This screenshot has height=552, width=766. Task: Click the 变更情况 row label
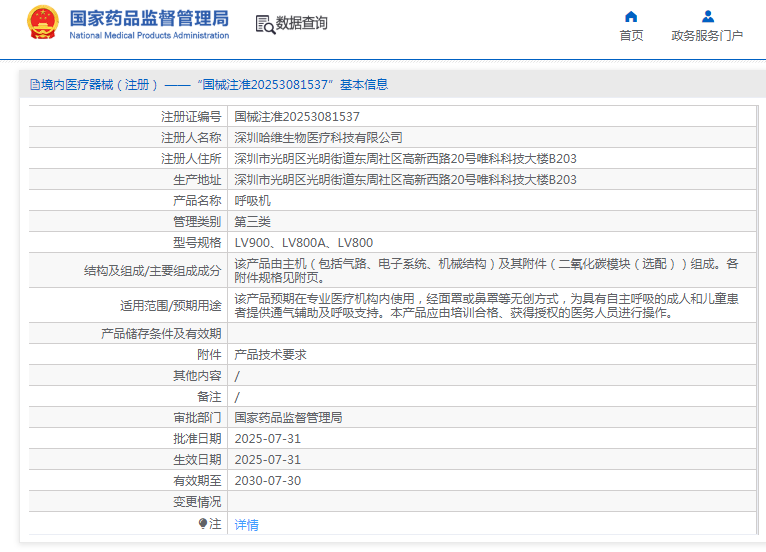pos(197,502)
